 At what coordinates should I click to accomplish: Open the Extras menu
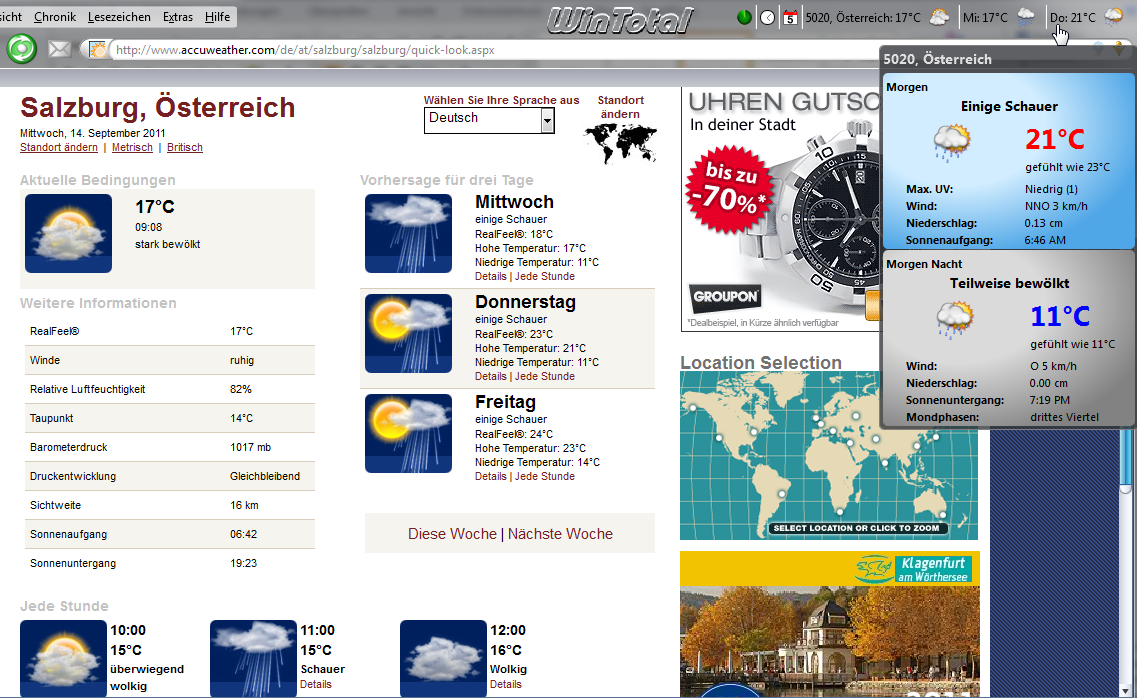pyautogui.click(x=178, y=17)
